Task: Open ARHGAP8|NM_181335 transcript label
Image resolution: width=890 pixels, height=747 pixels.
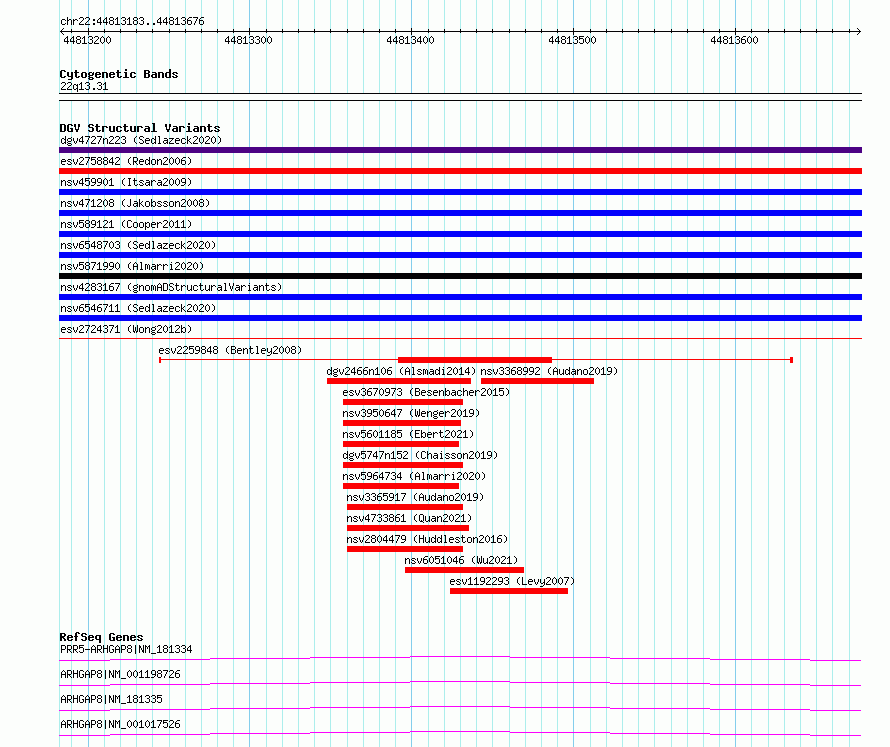Action: (111, 699)
